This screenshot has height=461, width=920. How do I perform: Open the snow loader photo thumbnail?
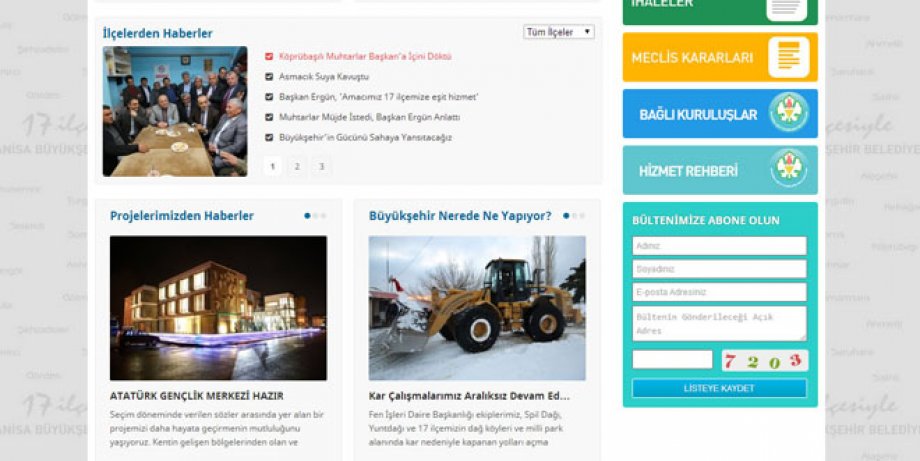[x=477, y=307]
